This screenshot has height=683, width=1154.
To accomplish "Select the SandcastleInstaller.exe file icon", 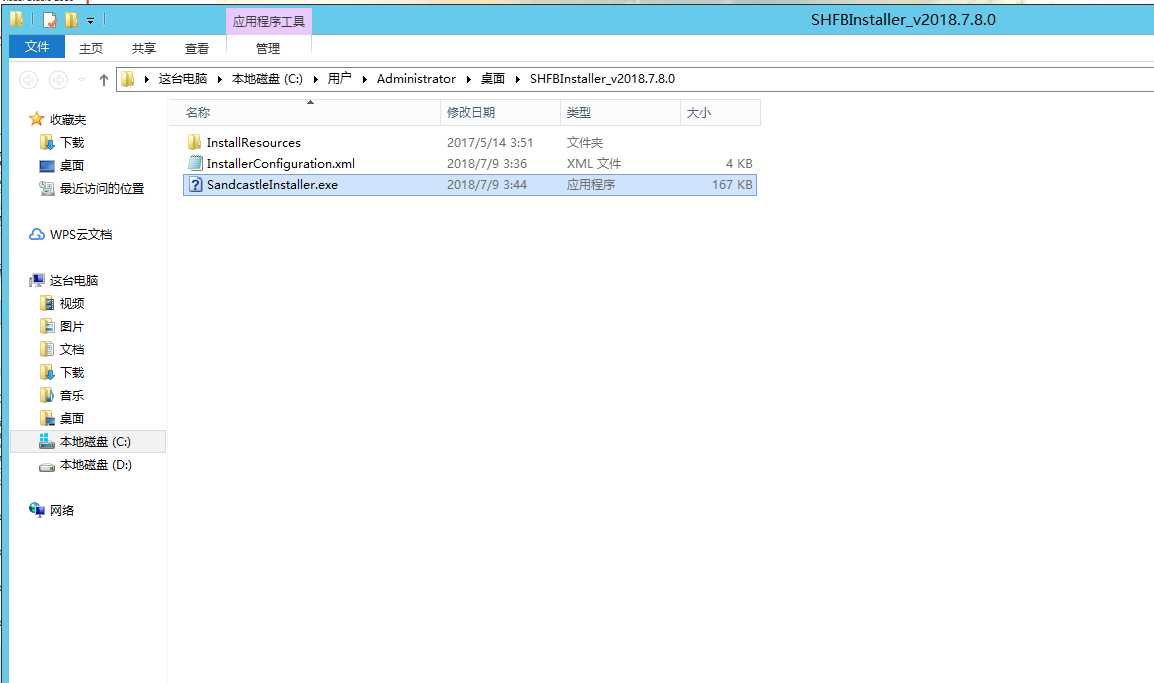I will coord(195,185).
